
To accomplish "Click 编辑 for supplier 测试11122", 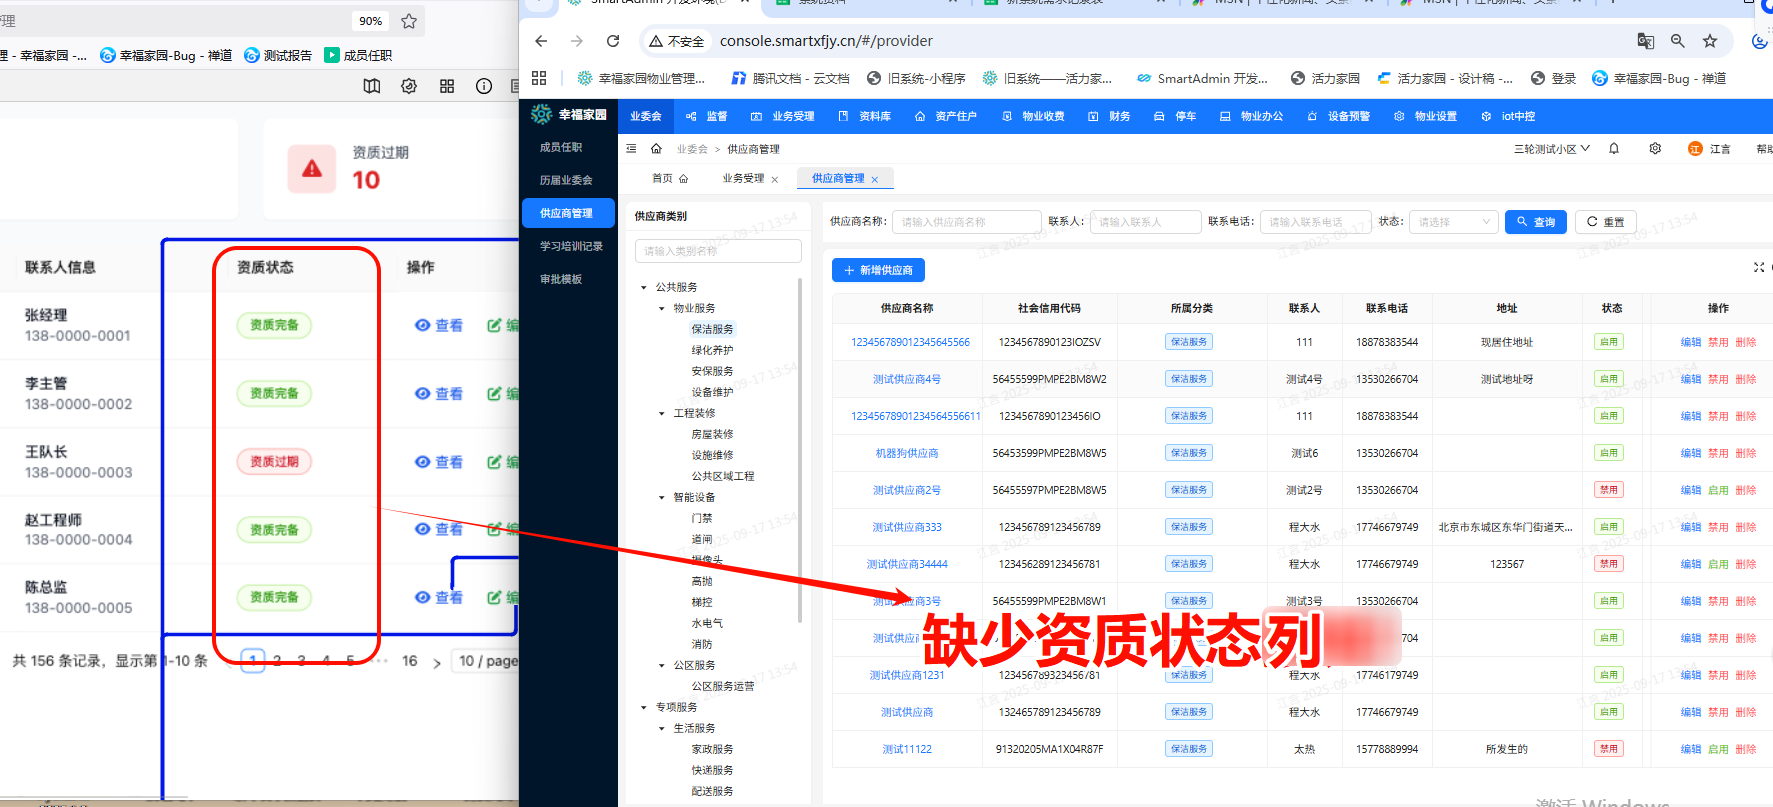I will (1691, 749).
